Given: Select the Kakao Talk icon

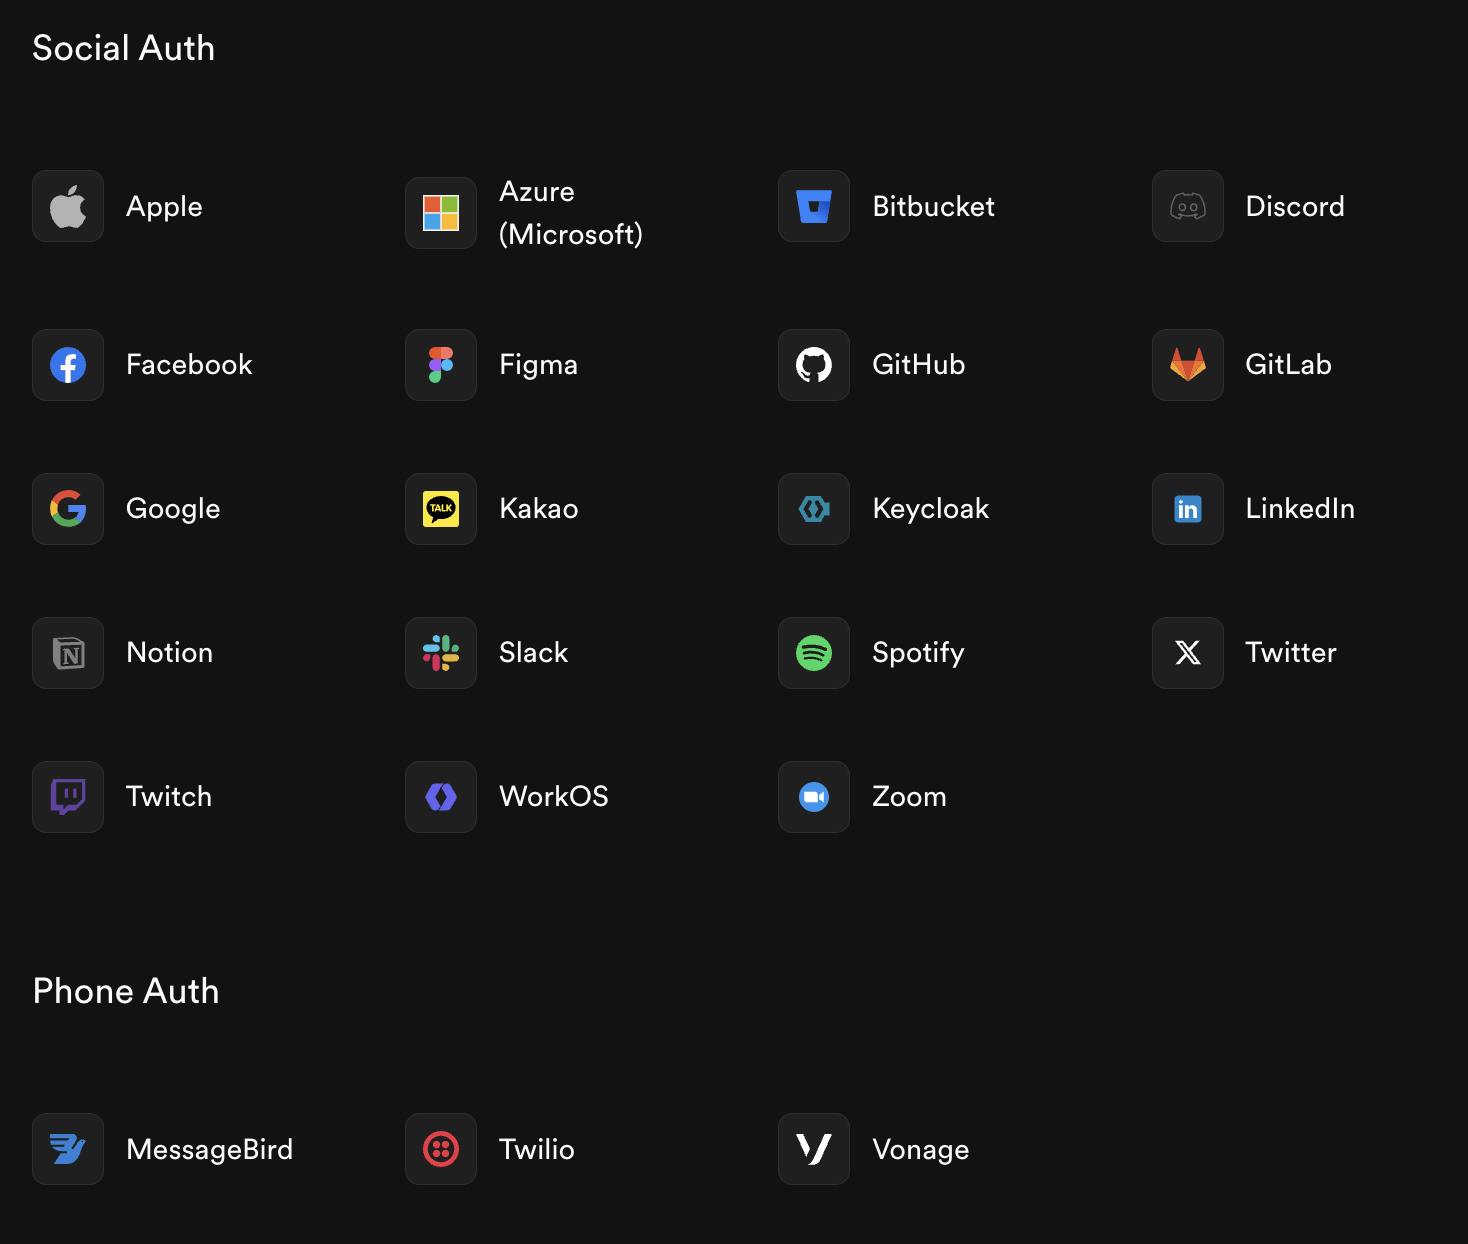Looking at the screenshot, I should 441,509.
